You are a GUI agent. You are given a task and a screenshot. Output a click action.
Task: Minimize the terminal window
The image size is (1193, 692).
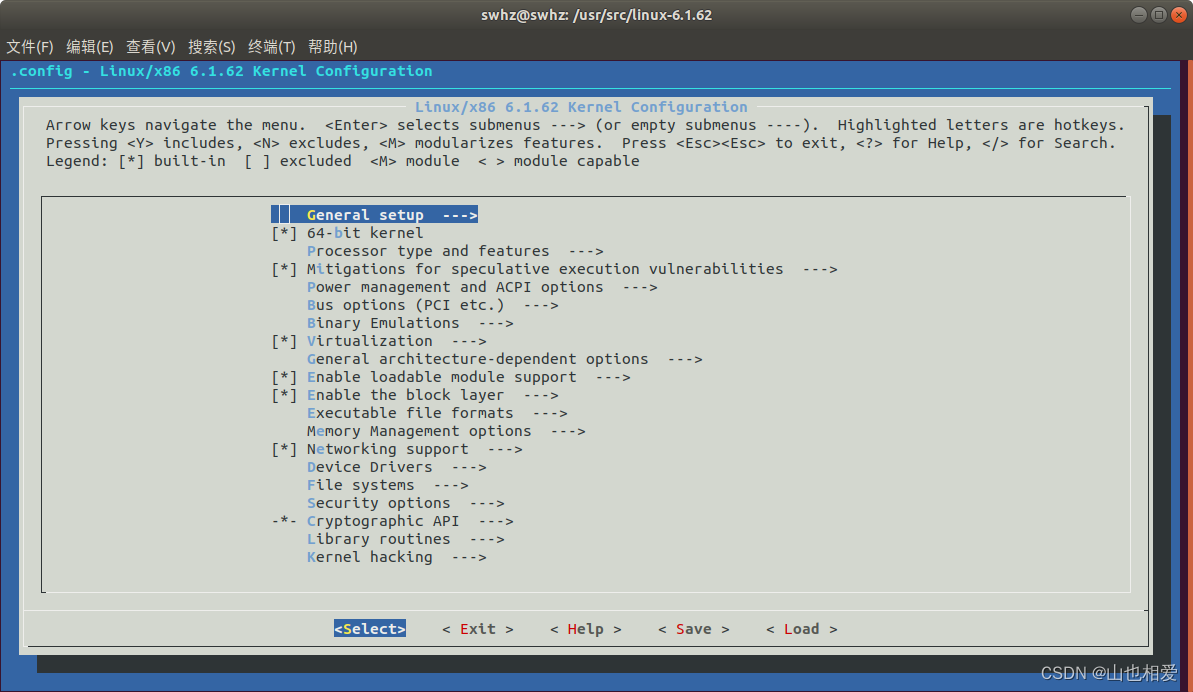click(x=1138, y=14)
